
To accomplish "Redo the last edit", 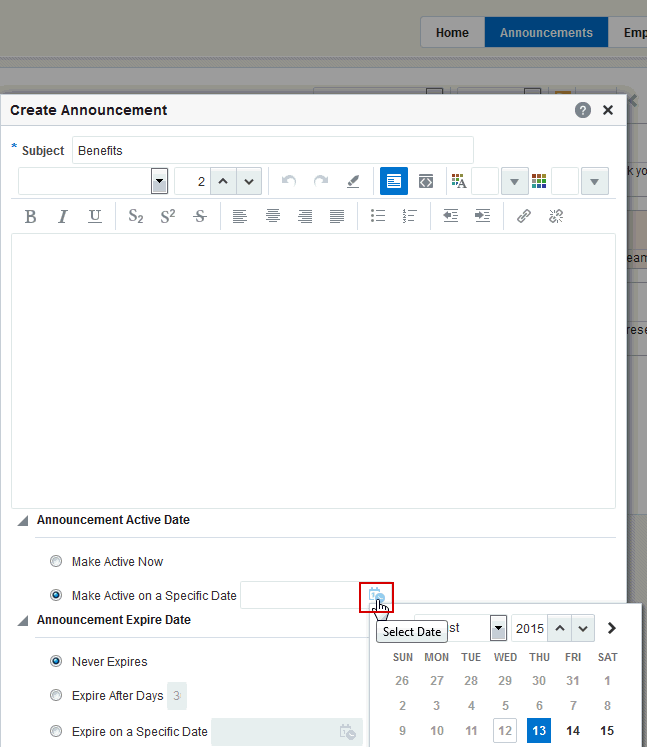I will point(321,181).
